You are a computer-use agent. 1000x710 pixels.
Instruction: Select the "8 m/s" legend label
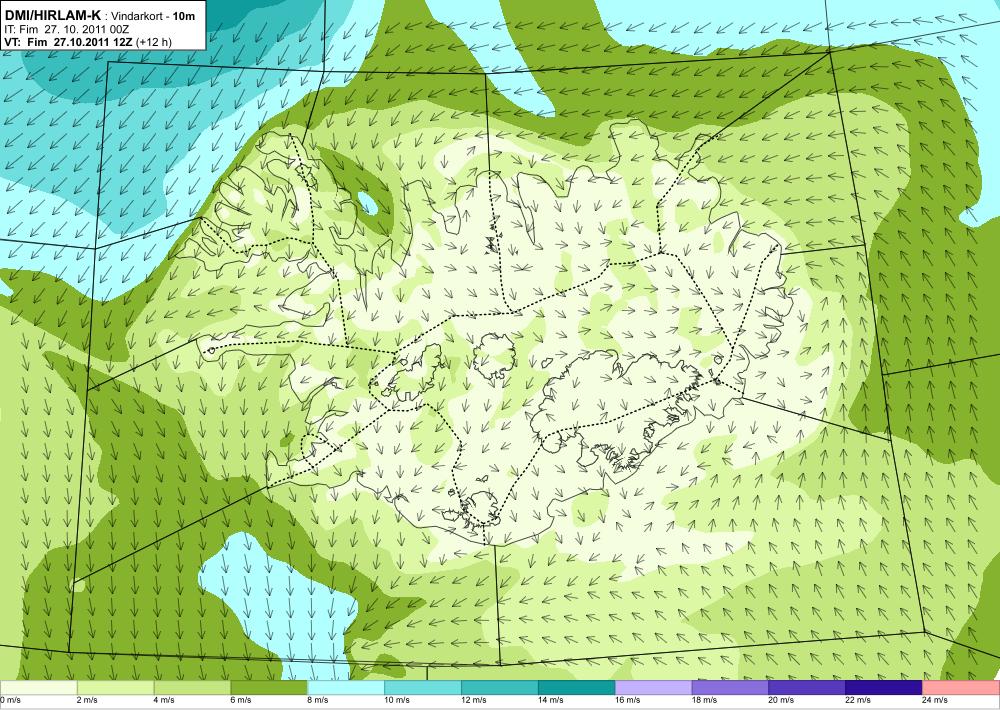point(318,700)
